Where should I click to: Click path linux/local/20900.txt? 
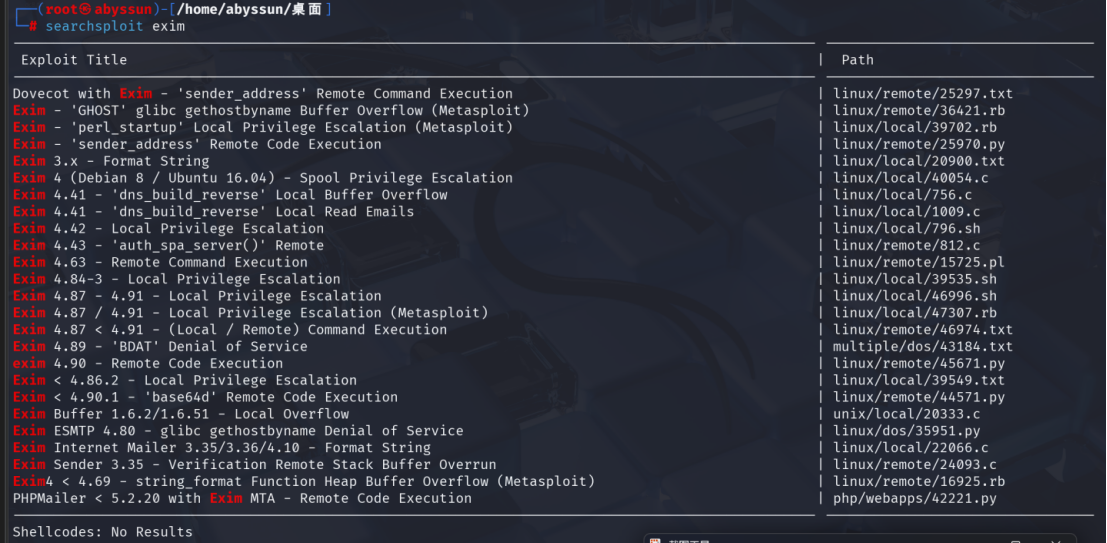919,161
